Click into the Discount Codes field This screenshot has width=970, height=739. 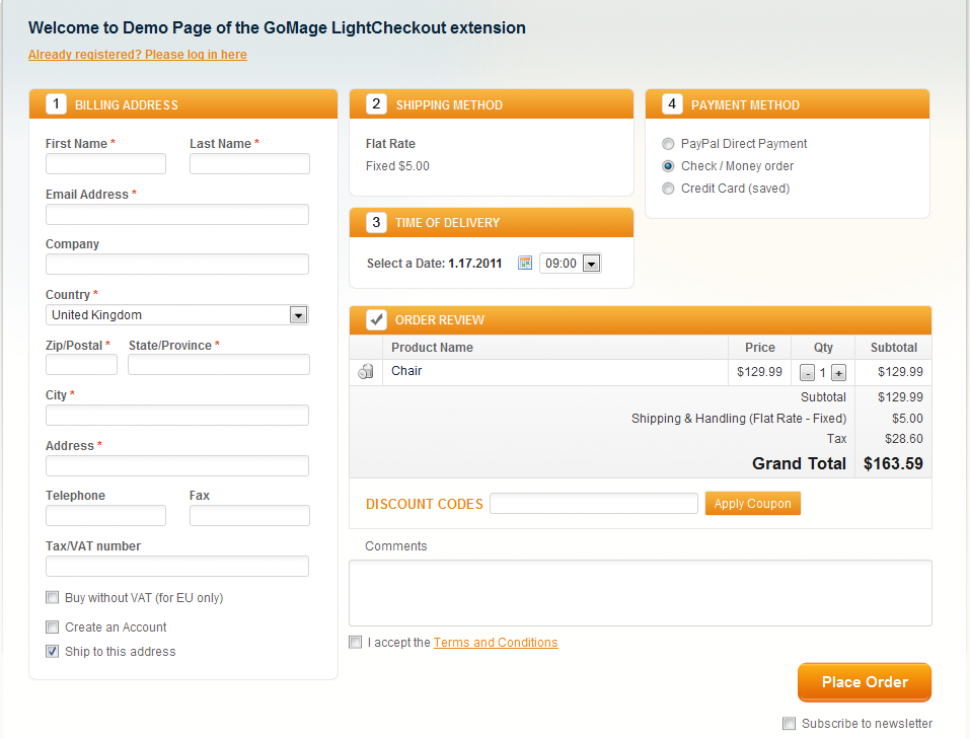[593, 504]
